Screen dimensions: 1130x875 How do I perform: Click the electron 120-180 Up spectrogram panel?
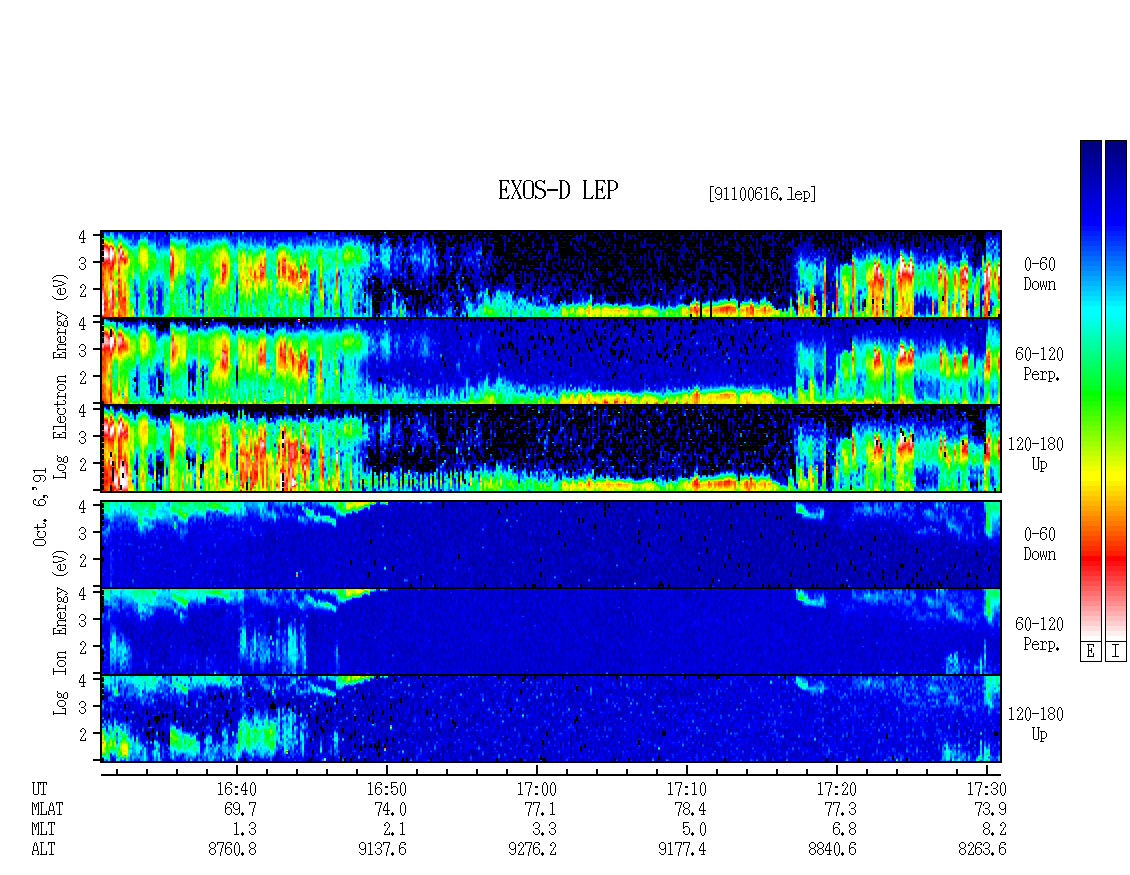click(551, 448)
